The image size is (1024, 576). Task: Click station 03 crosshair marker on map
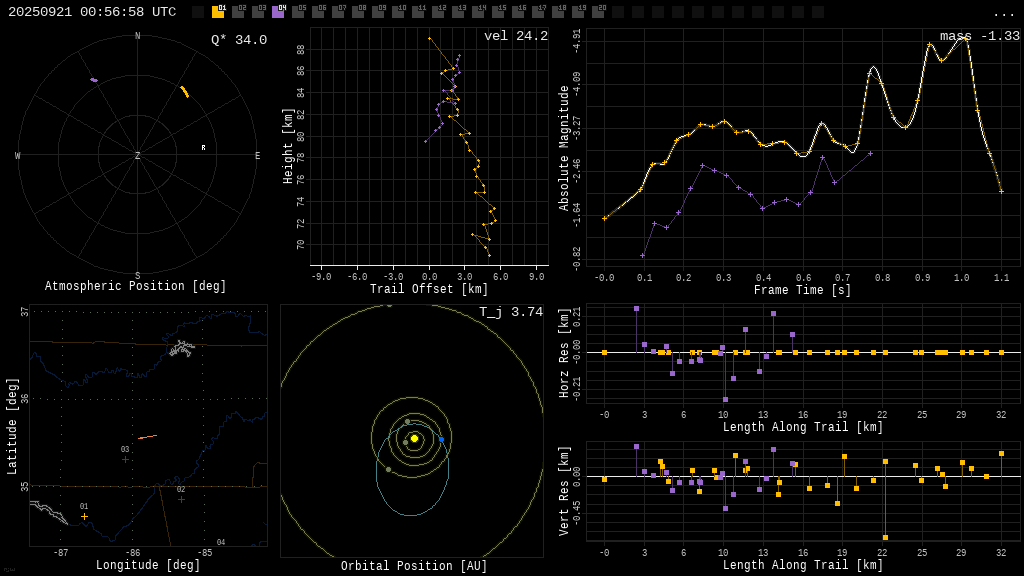tap(125, 459)
